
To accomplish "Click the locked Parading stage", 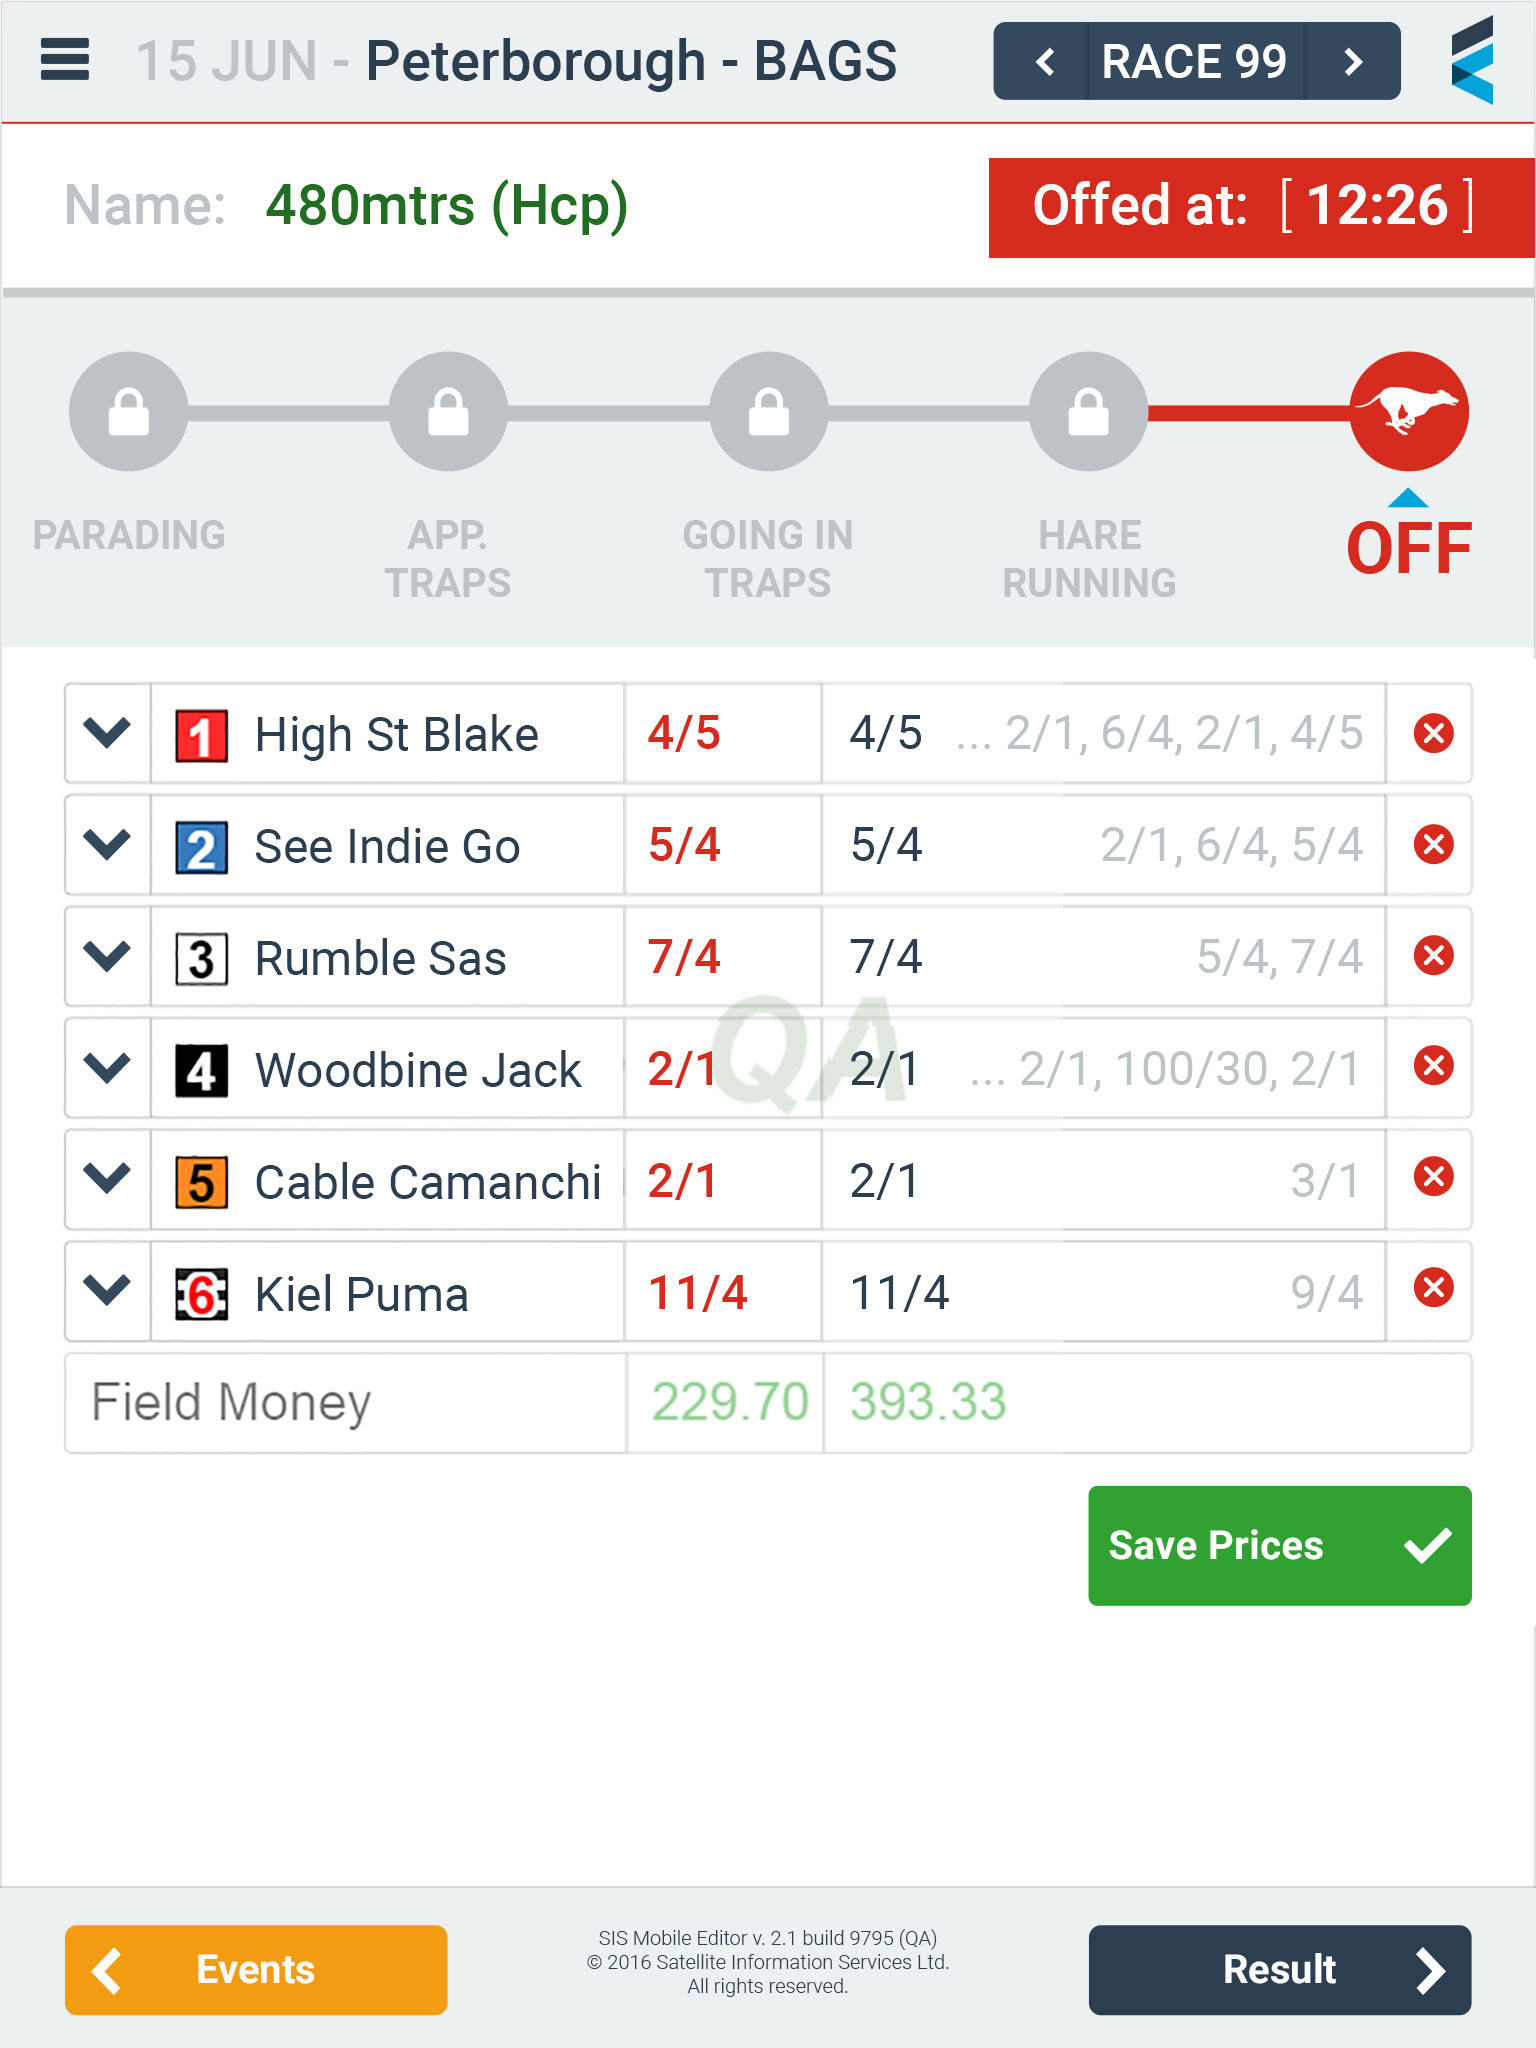I will point(128,411).
